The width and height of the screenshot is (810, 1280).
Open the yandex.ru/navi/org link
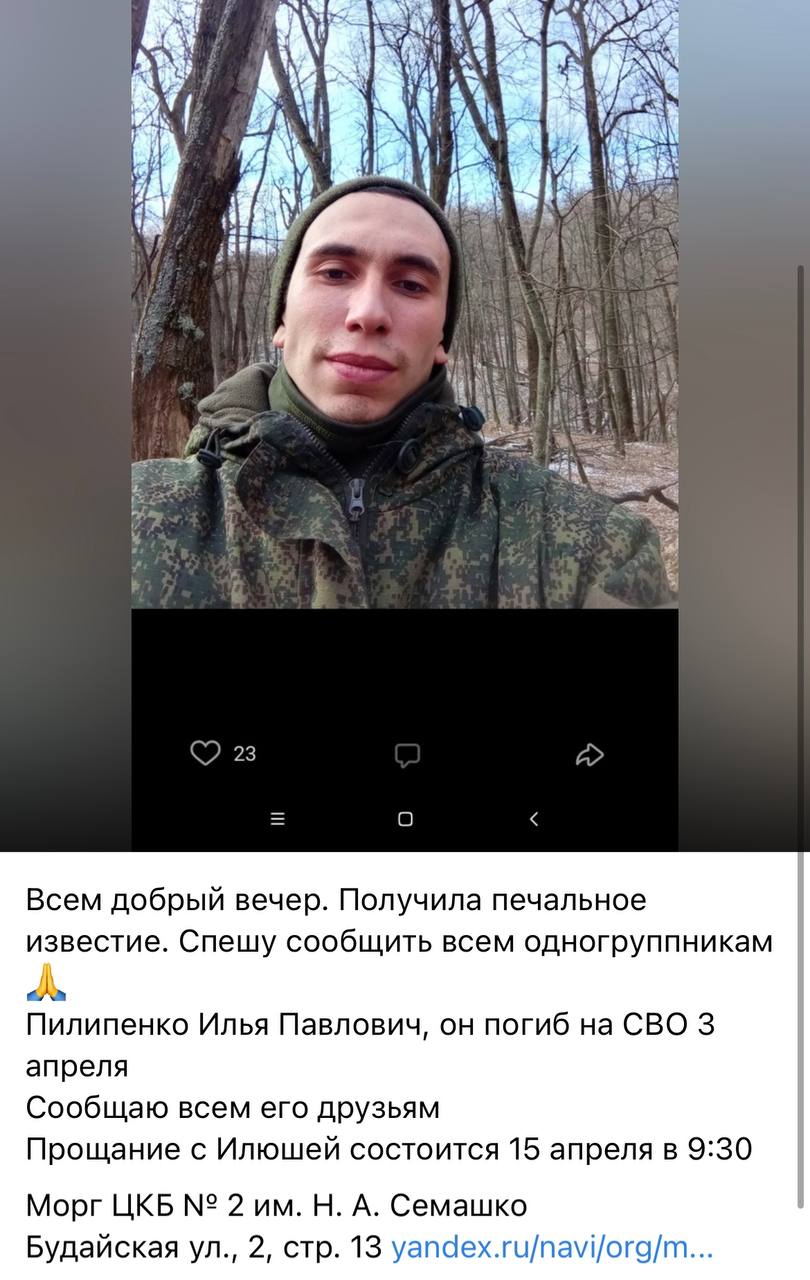(x=552, y=1248)
